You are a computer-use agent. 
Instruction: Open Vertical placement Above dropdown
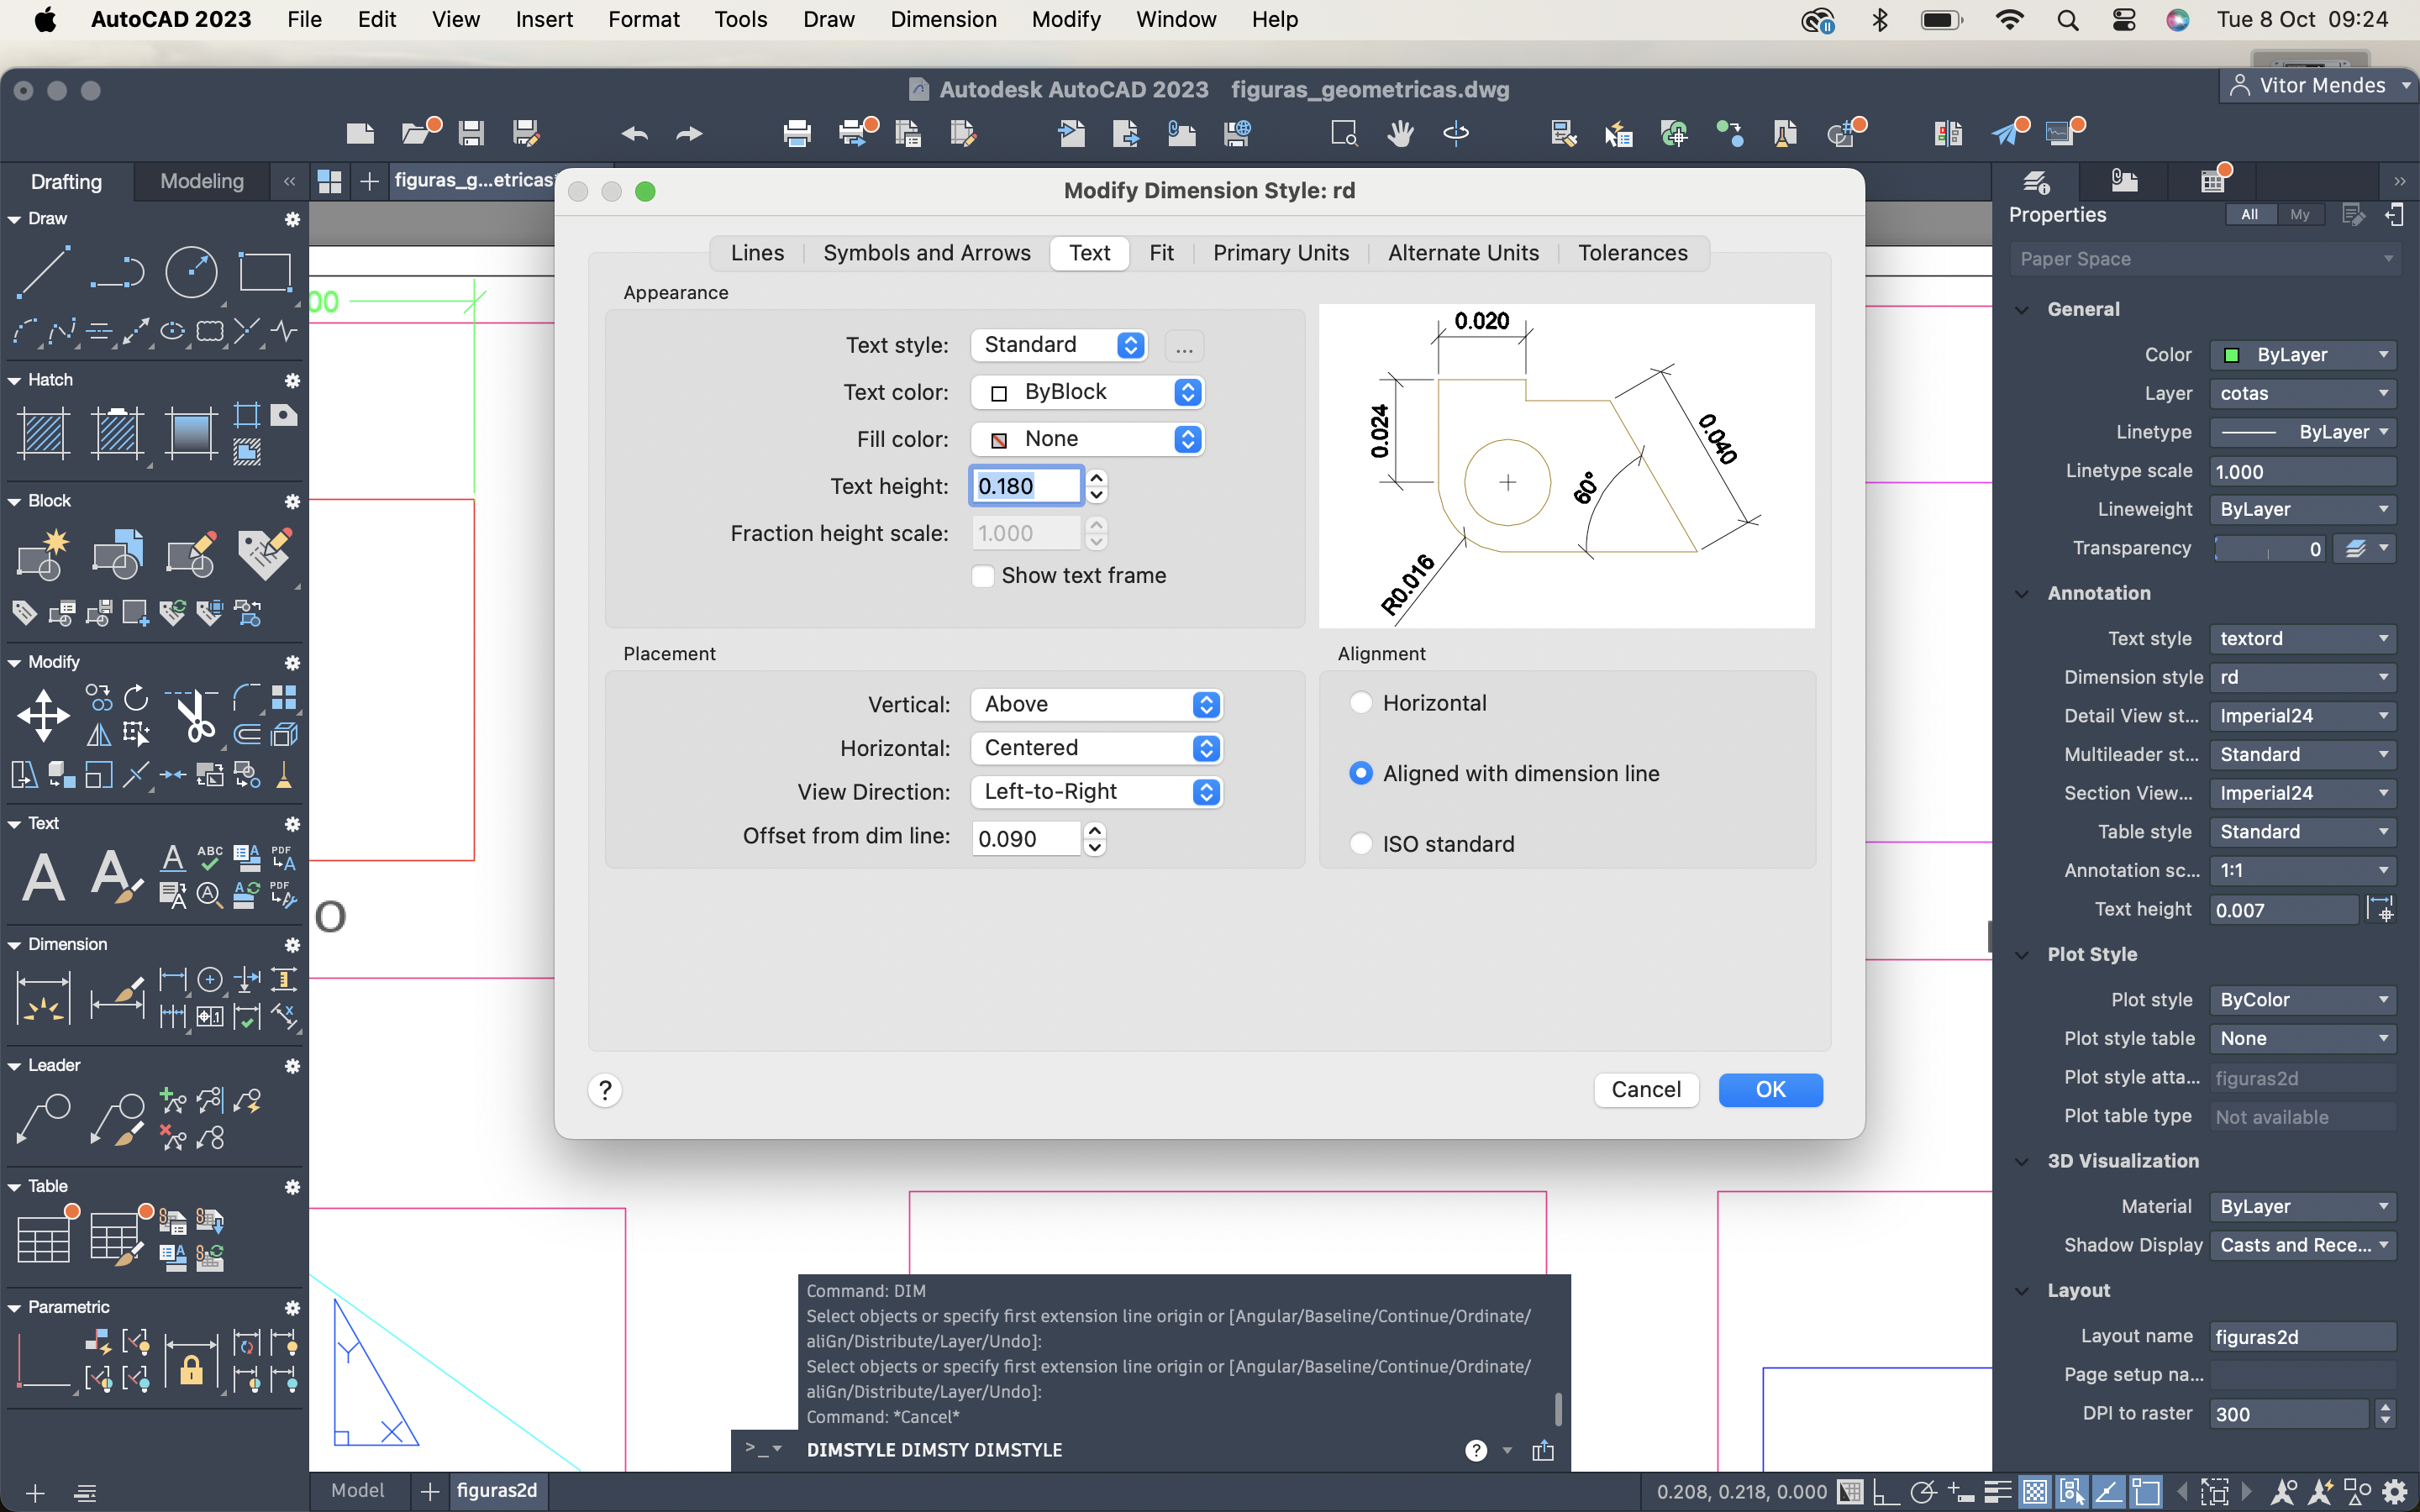coord(1096,704)
